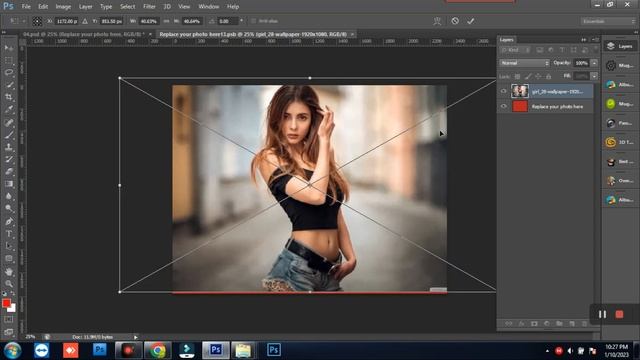
Task: Pause the screen recording
Action: (602, 314)
